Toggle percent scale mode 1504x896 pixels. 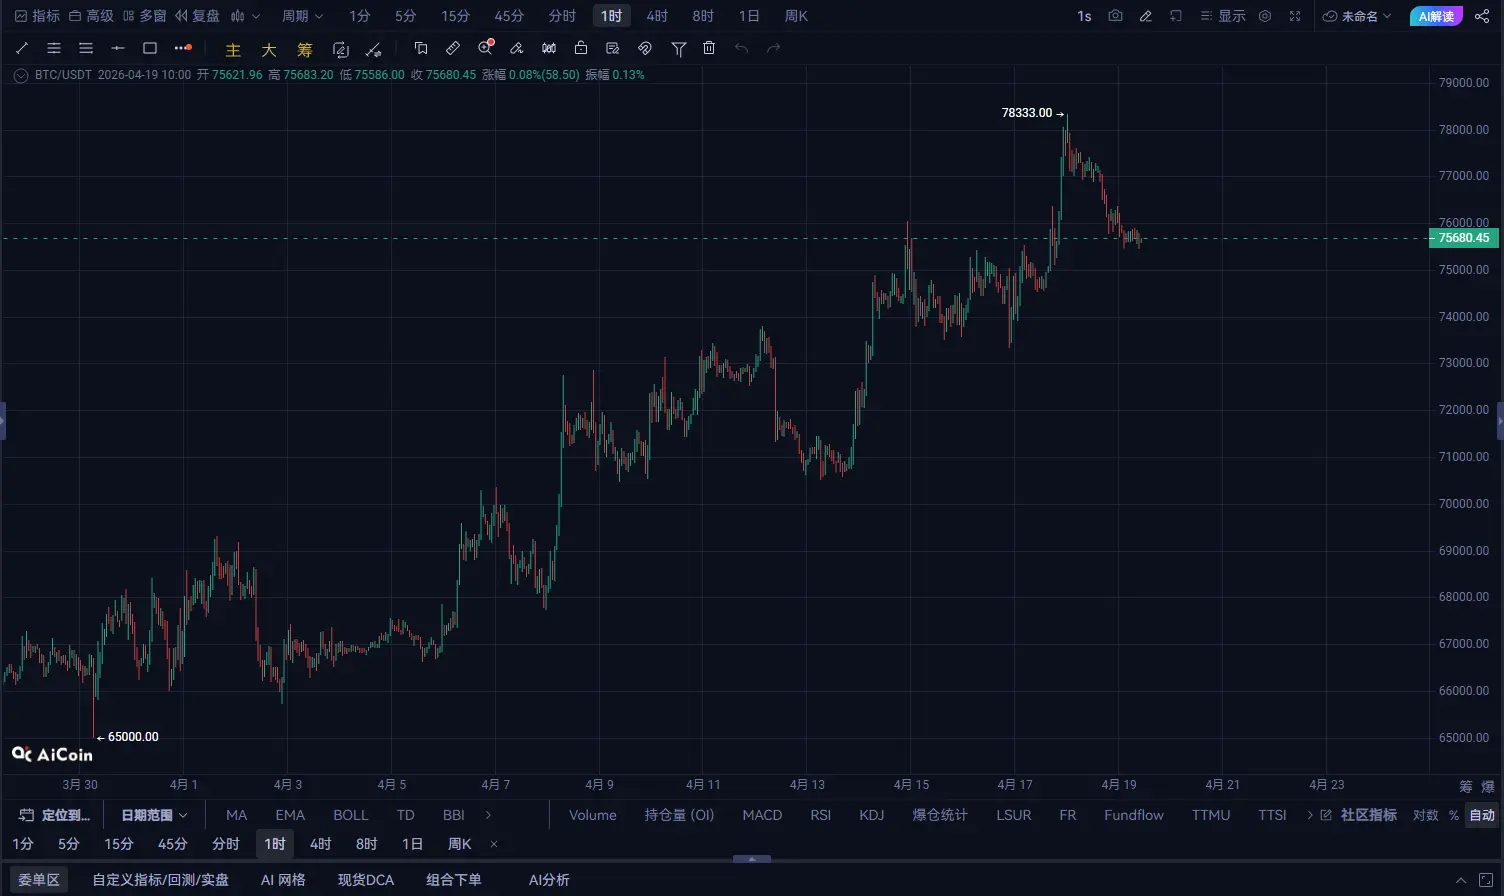point(1454,815)
